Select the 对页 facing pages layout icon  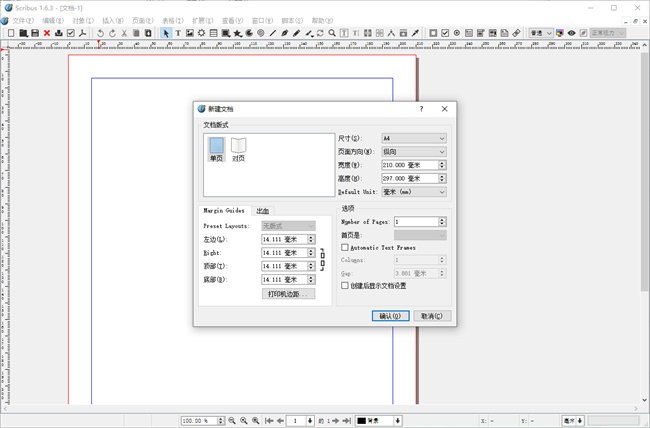pyautogui.click(x=238, y=149)
